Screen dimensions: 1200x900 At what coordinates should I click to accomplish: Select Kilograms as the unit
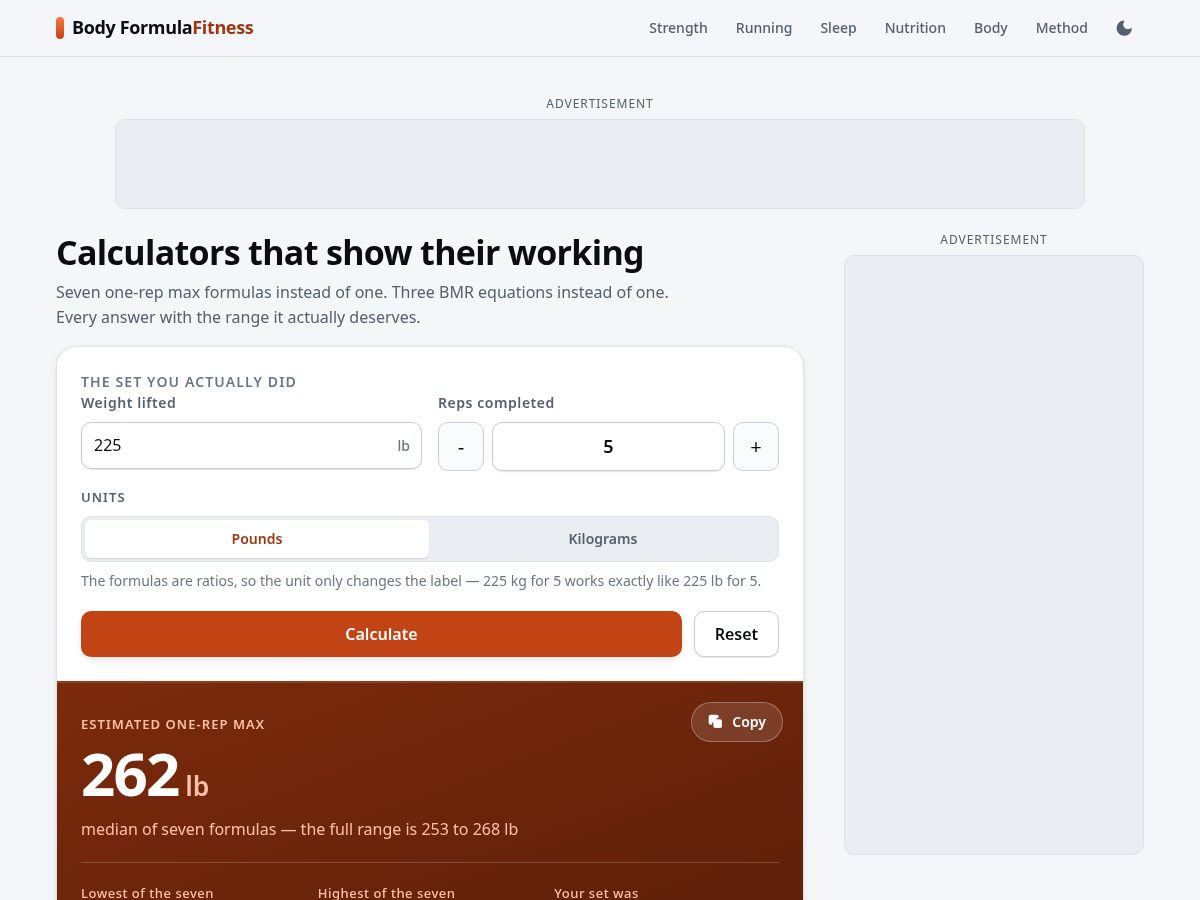point(603,539)
